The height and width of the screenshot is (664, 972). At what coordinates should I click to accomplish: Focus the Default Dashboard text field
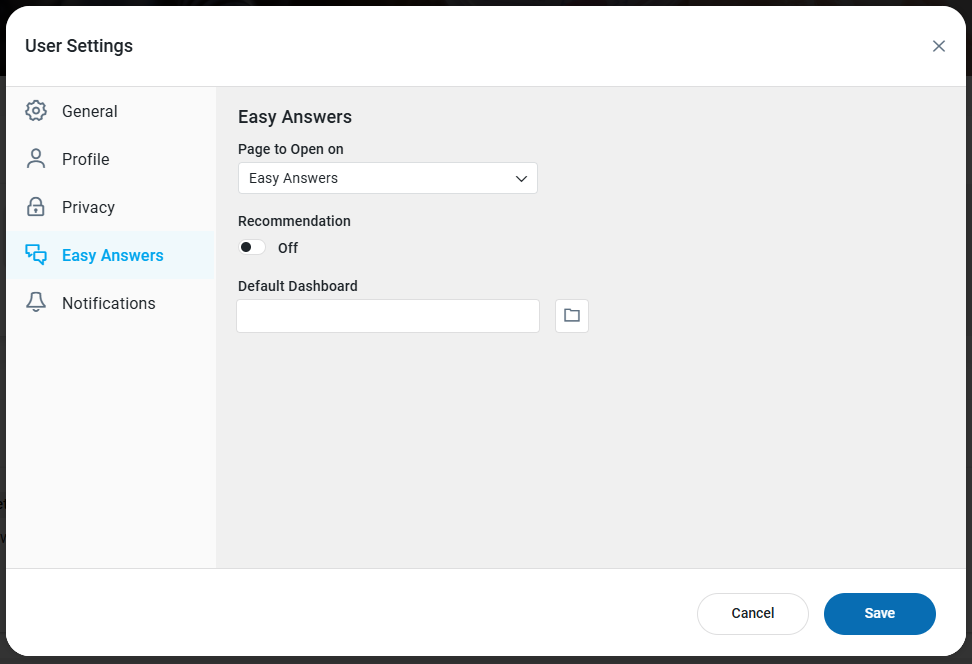388,316
